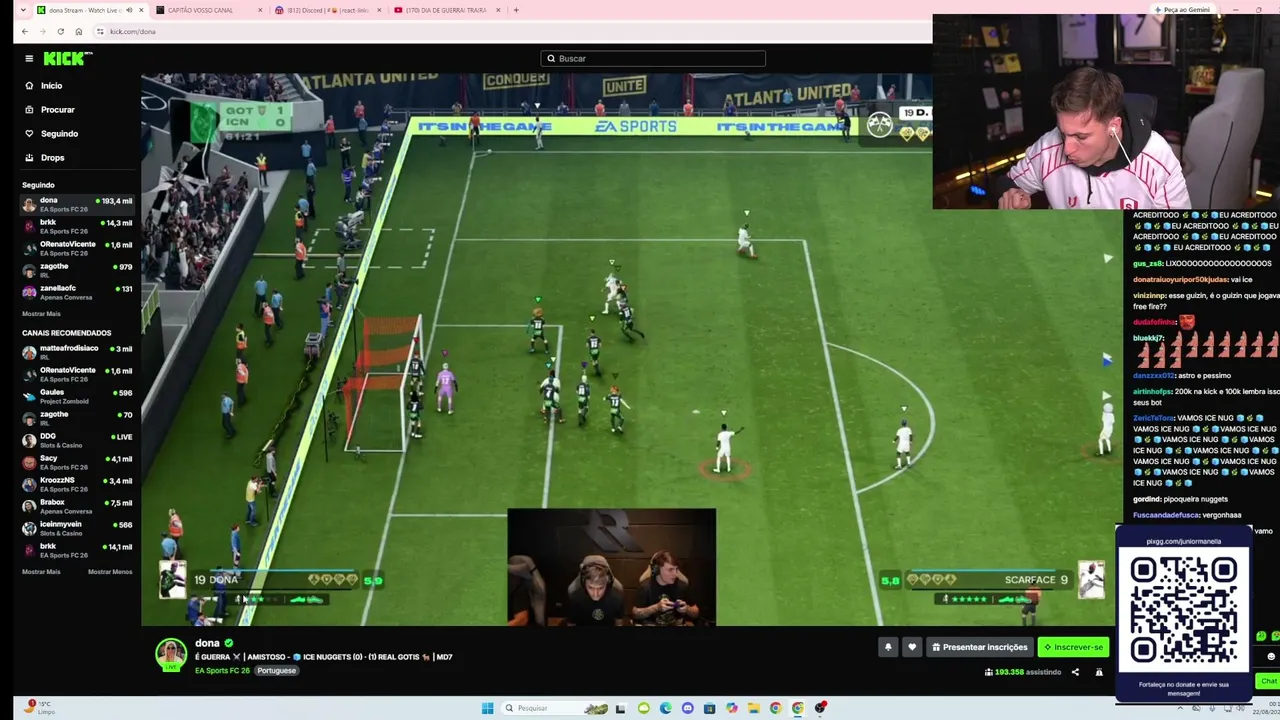The image size is (1280, 720).
Task: Click the share icon below the stream
Action: (1075, 672)
